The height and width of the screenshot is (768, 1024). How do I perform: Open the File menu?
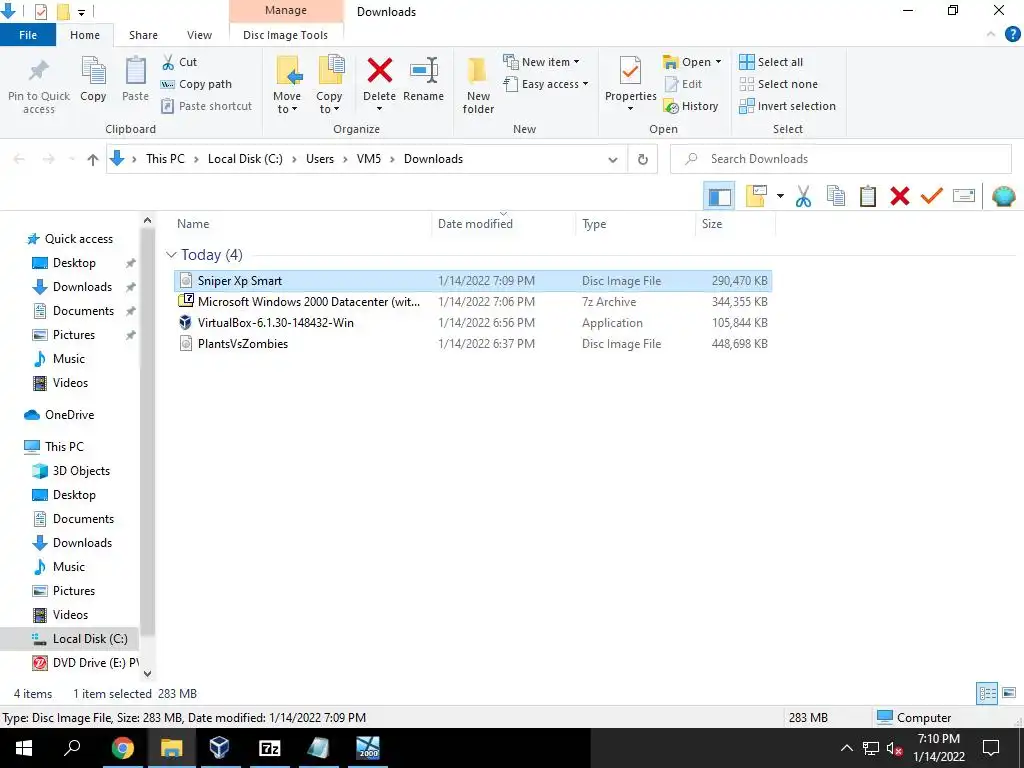tap(27, 35)
